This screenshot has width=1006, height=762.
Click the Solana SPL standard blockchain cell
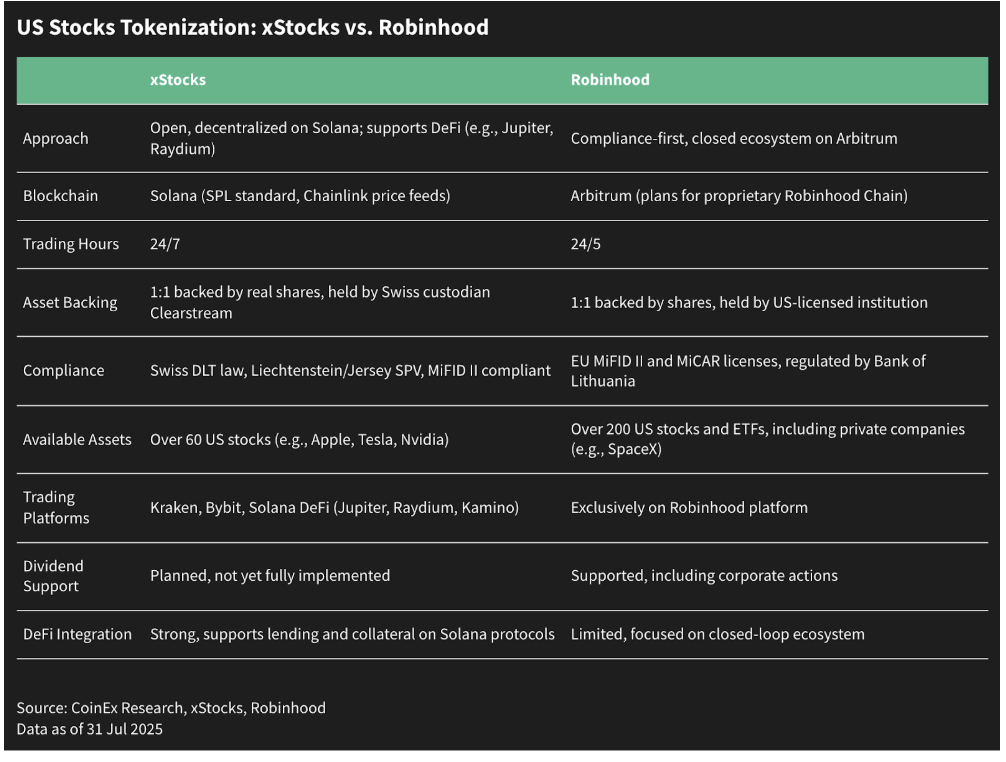pyautogui.click(x=300, y=196)
